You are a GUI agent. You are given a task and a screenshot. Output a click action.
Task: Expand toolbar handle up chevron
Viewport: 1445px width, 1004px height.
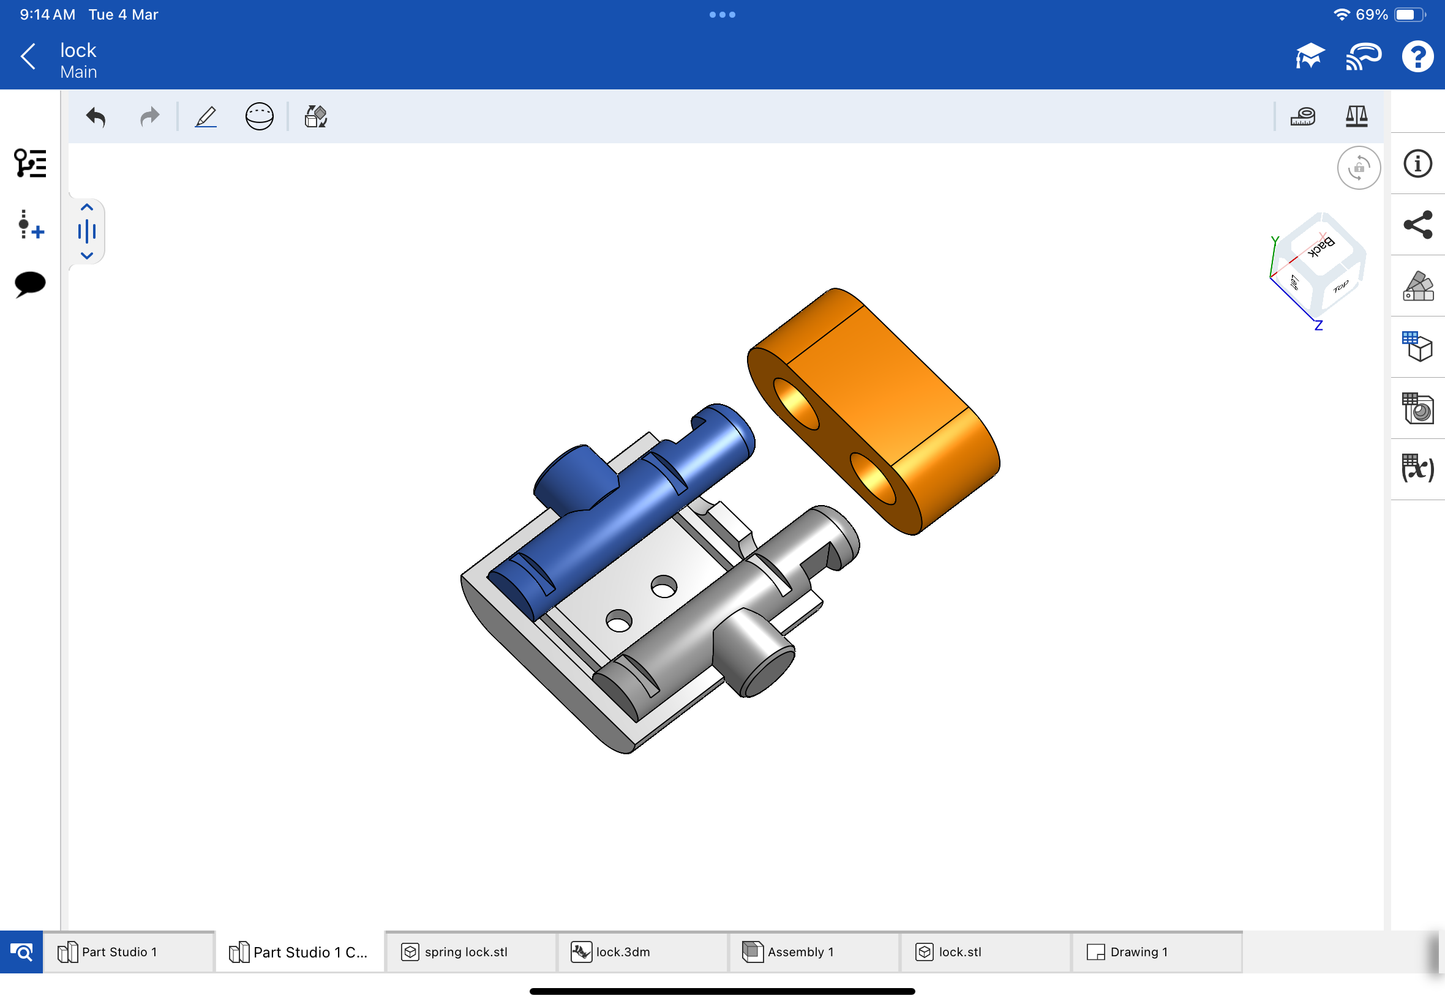tap(87, 208)
